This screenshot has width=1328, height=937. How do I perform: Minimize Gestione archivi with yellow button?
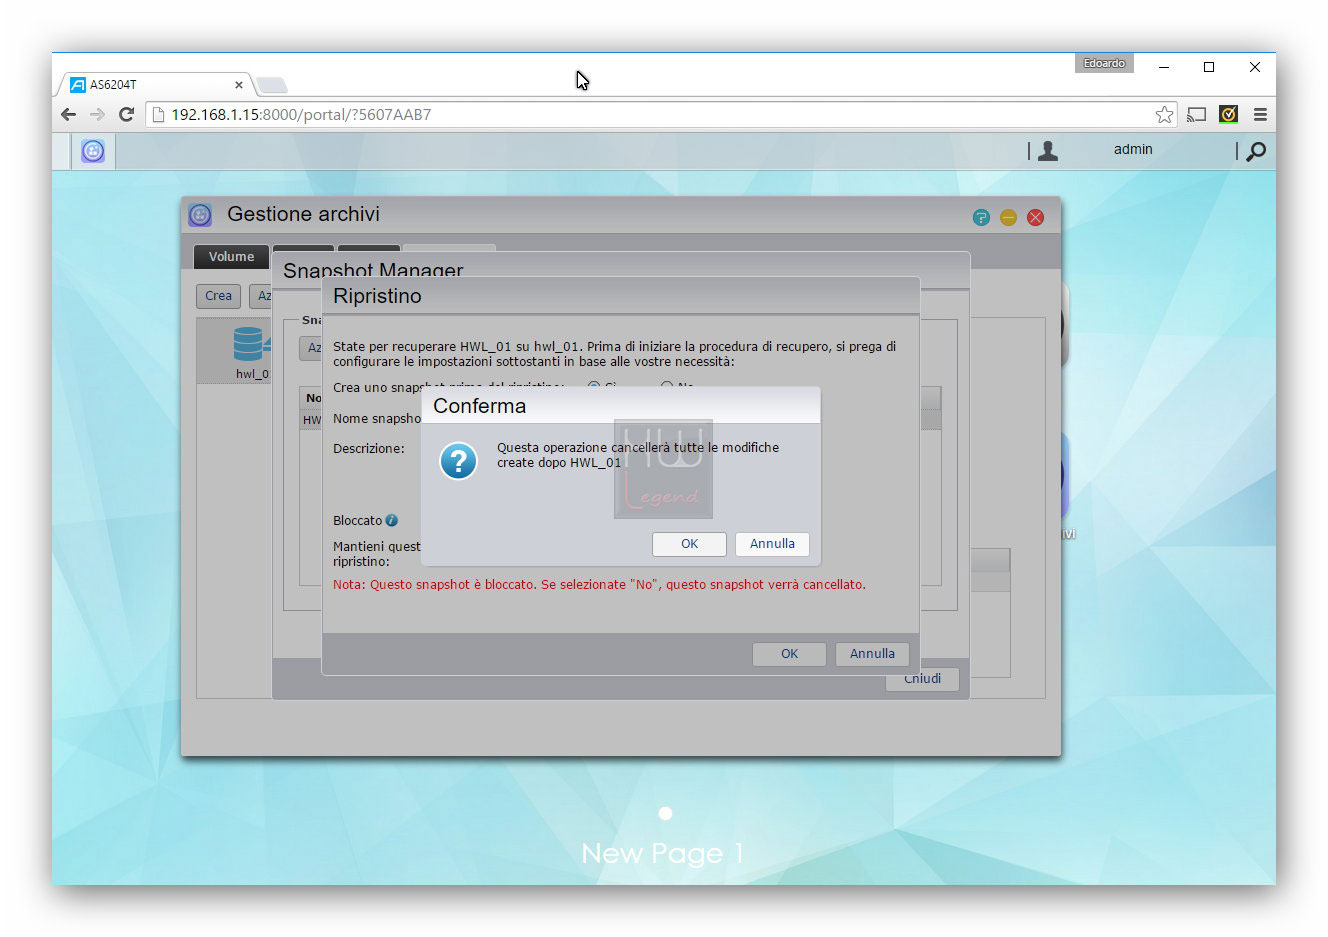pyautogui.click(x=1008, y=217)
